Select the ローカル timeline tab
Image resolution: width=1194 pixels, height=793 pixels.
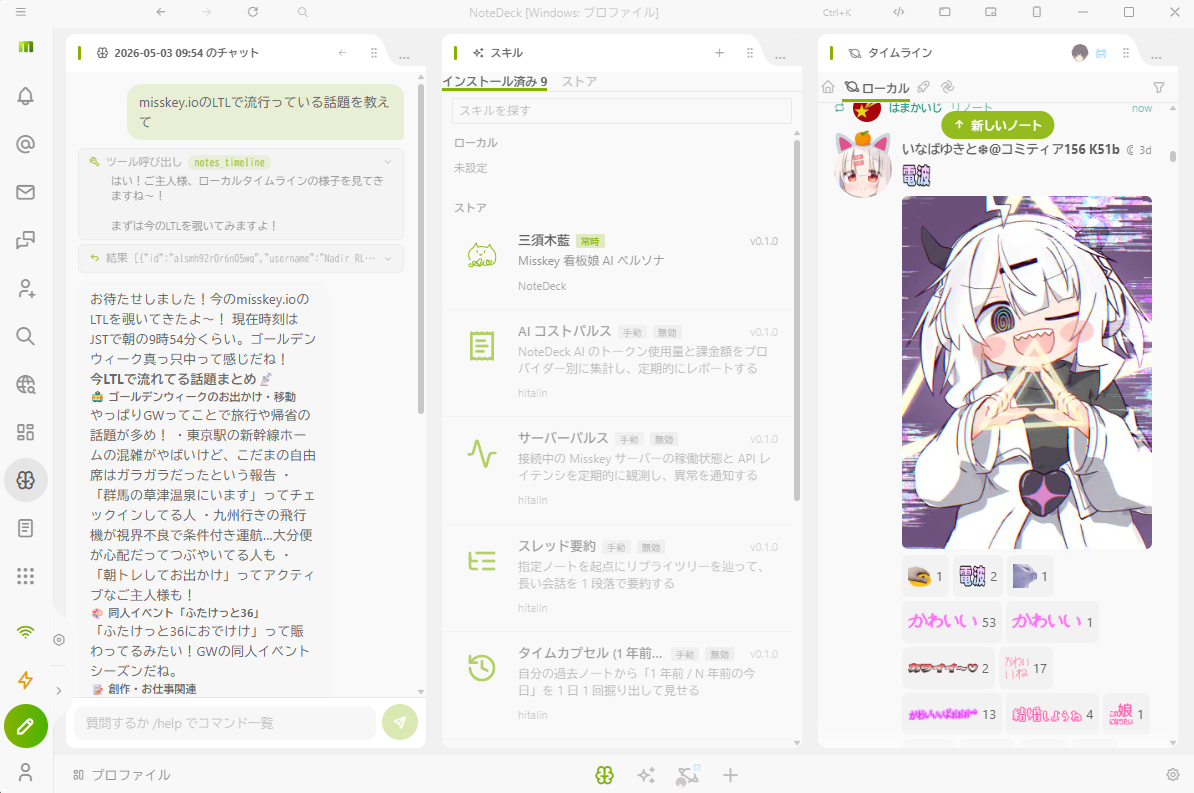tap(877, 88)
